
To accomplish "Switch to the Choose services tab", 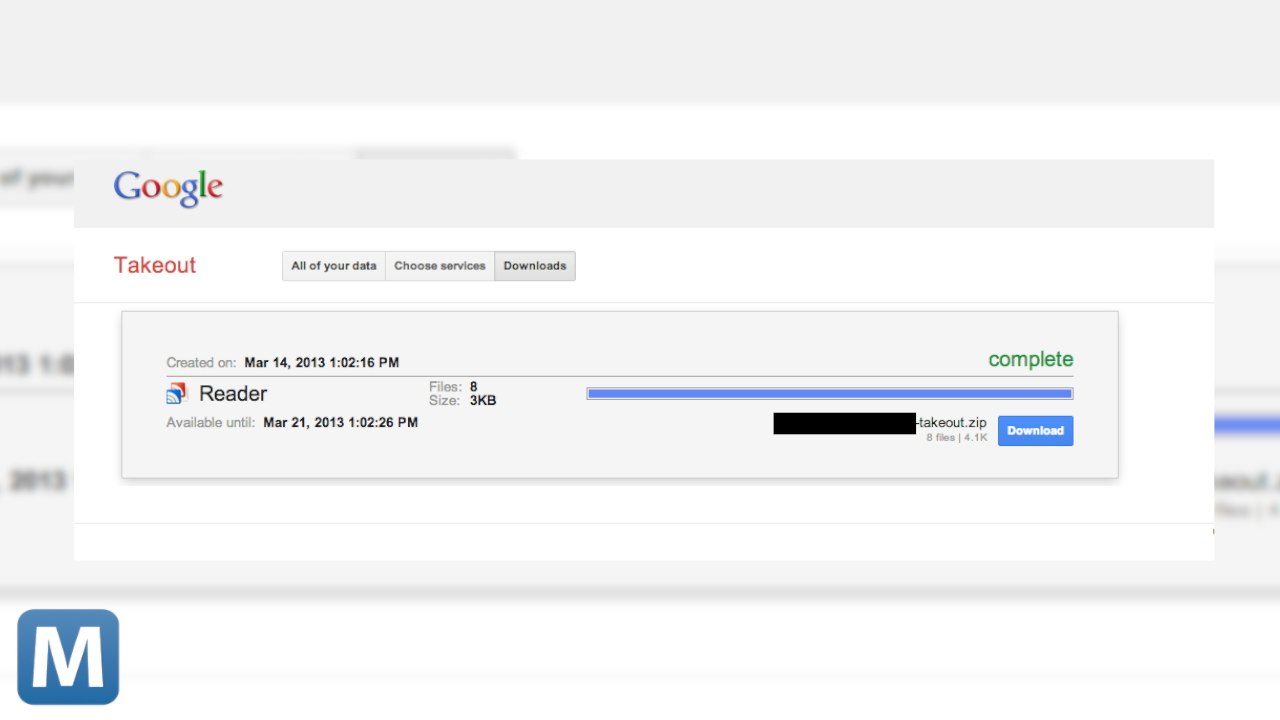I will coord(440,266).
